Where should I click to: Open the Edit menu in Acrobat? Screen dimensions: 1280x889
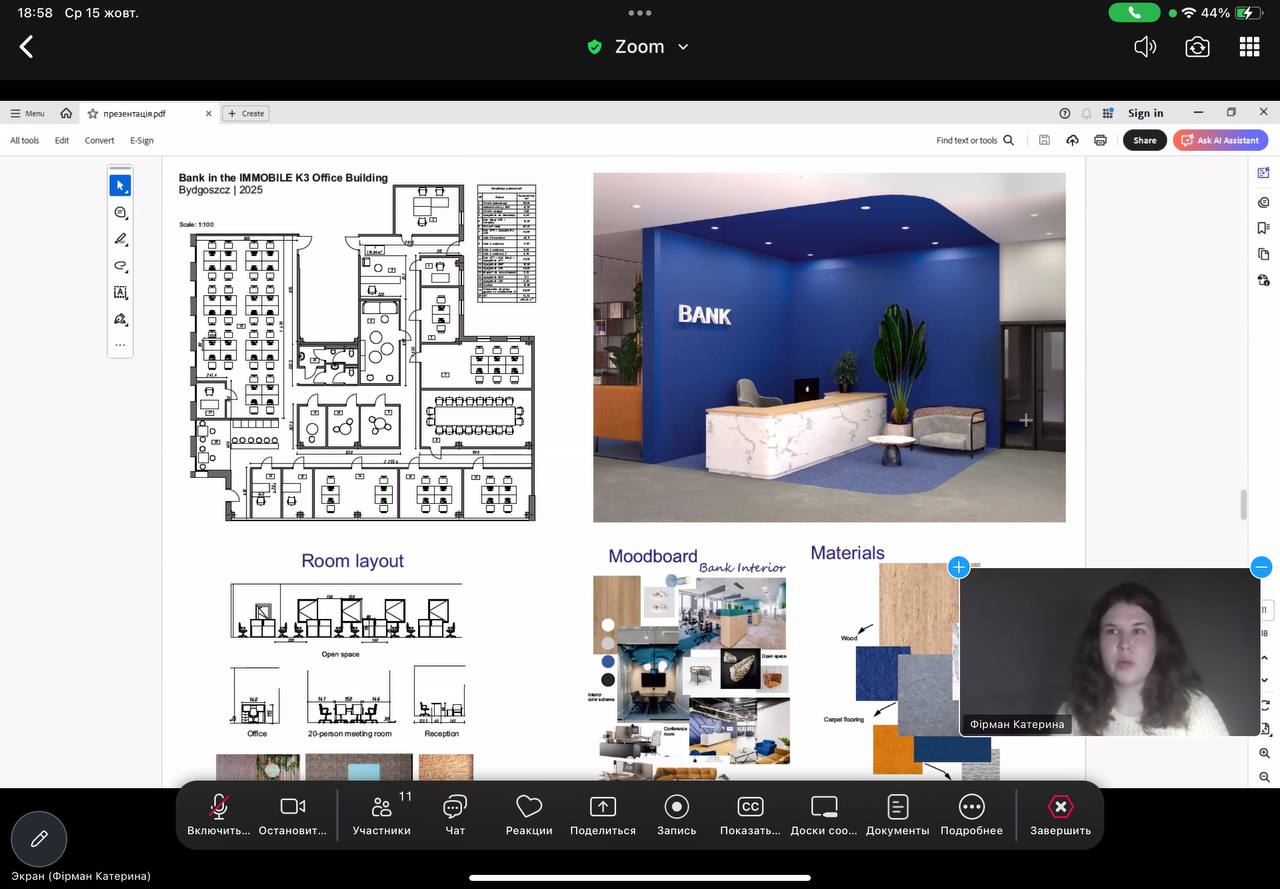pyautogui.click(x=62, y=141)
